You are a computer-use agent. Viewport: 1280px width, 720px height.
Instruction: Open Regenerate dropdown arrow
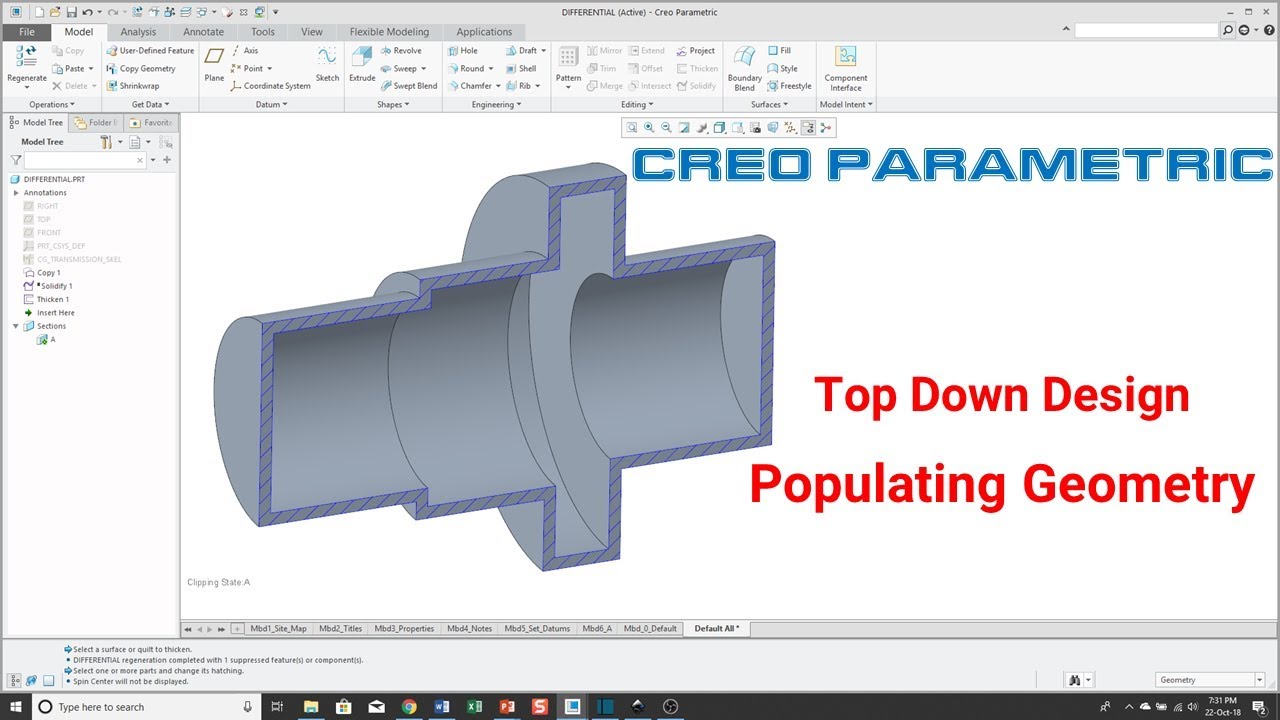pyautogui.click(x=27, y=88)
